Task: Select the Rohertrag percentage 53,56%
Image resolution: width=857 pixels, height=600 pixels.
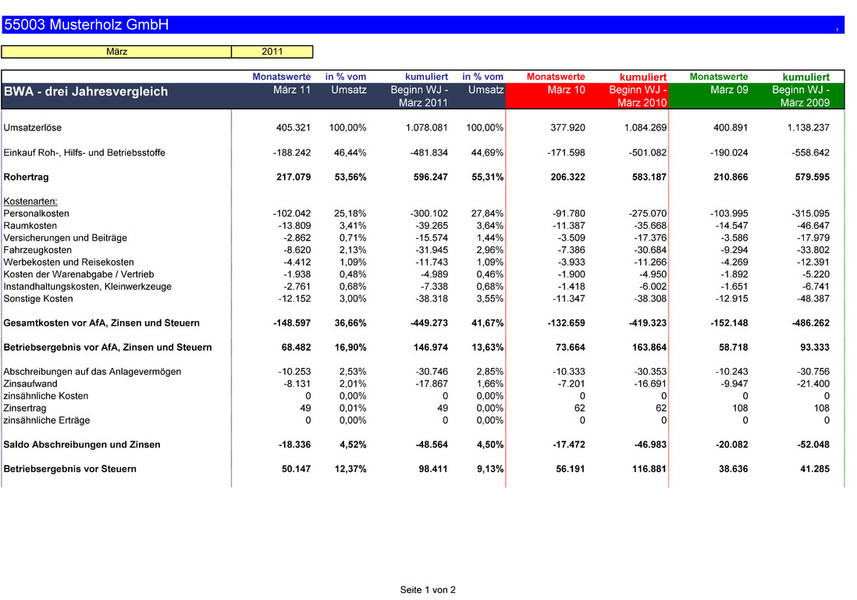Action: [x=350, y=177]
